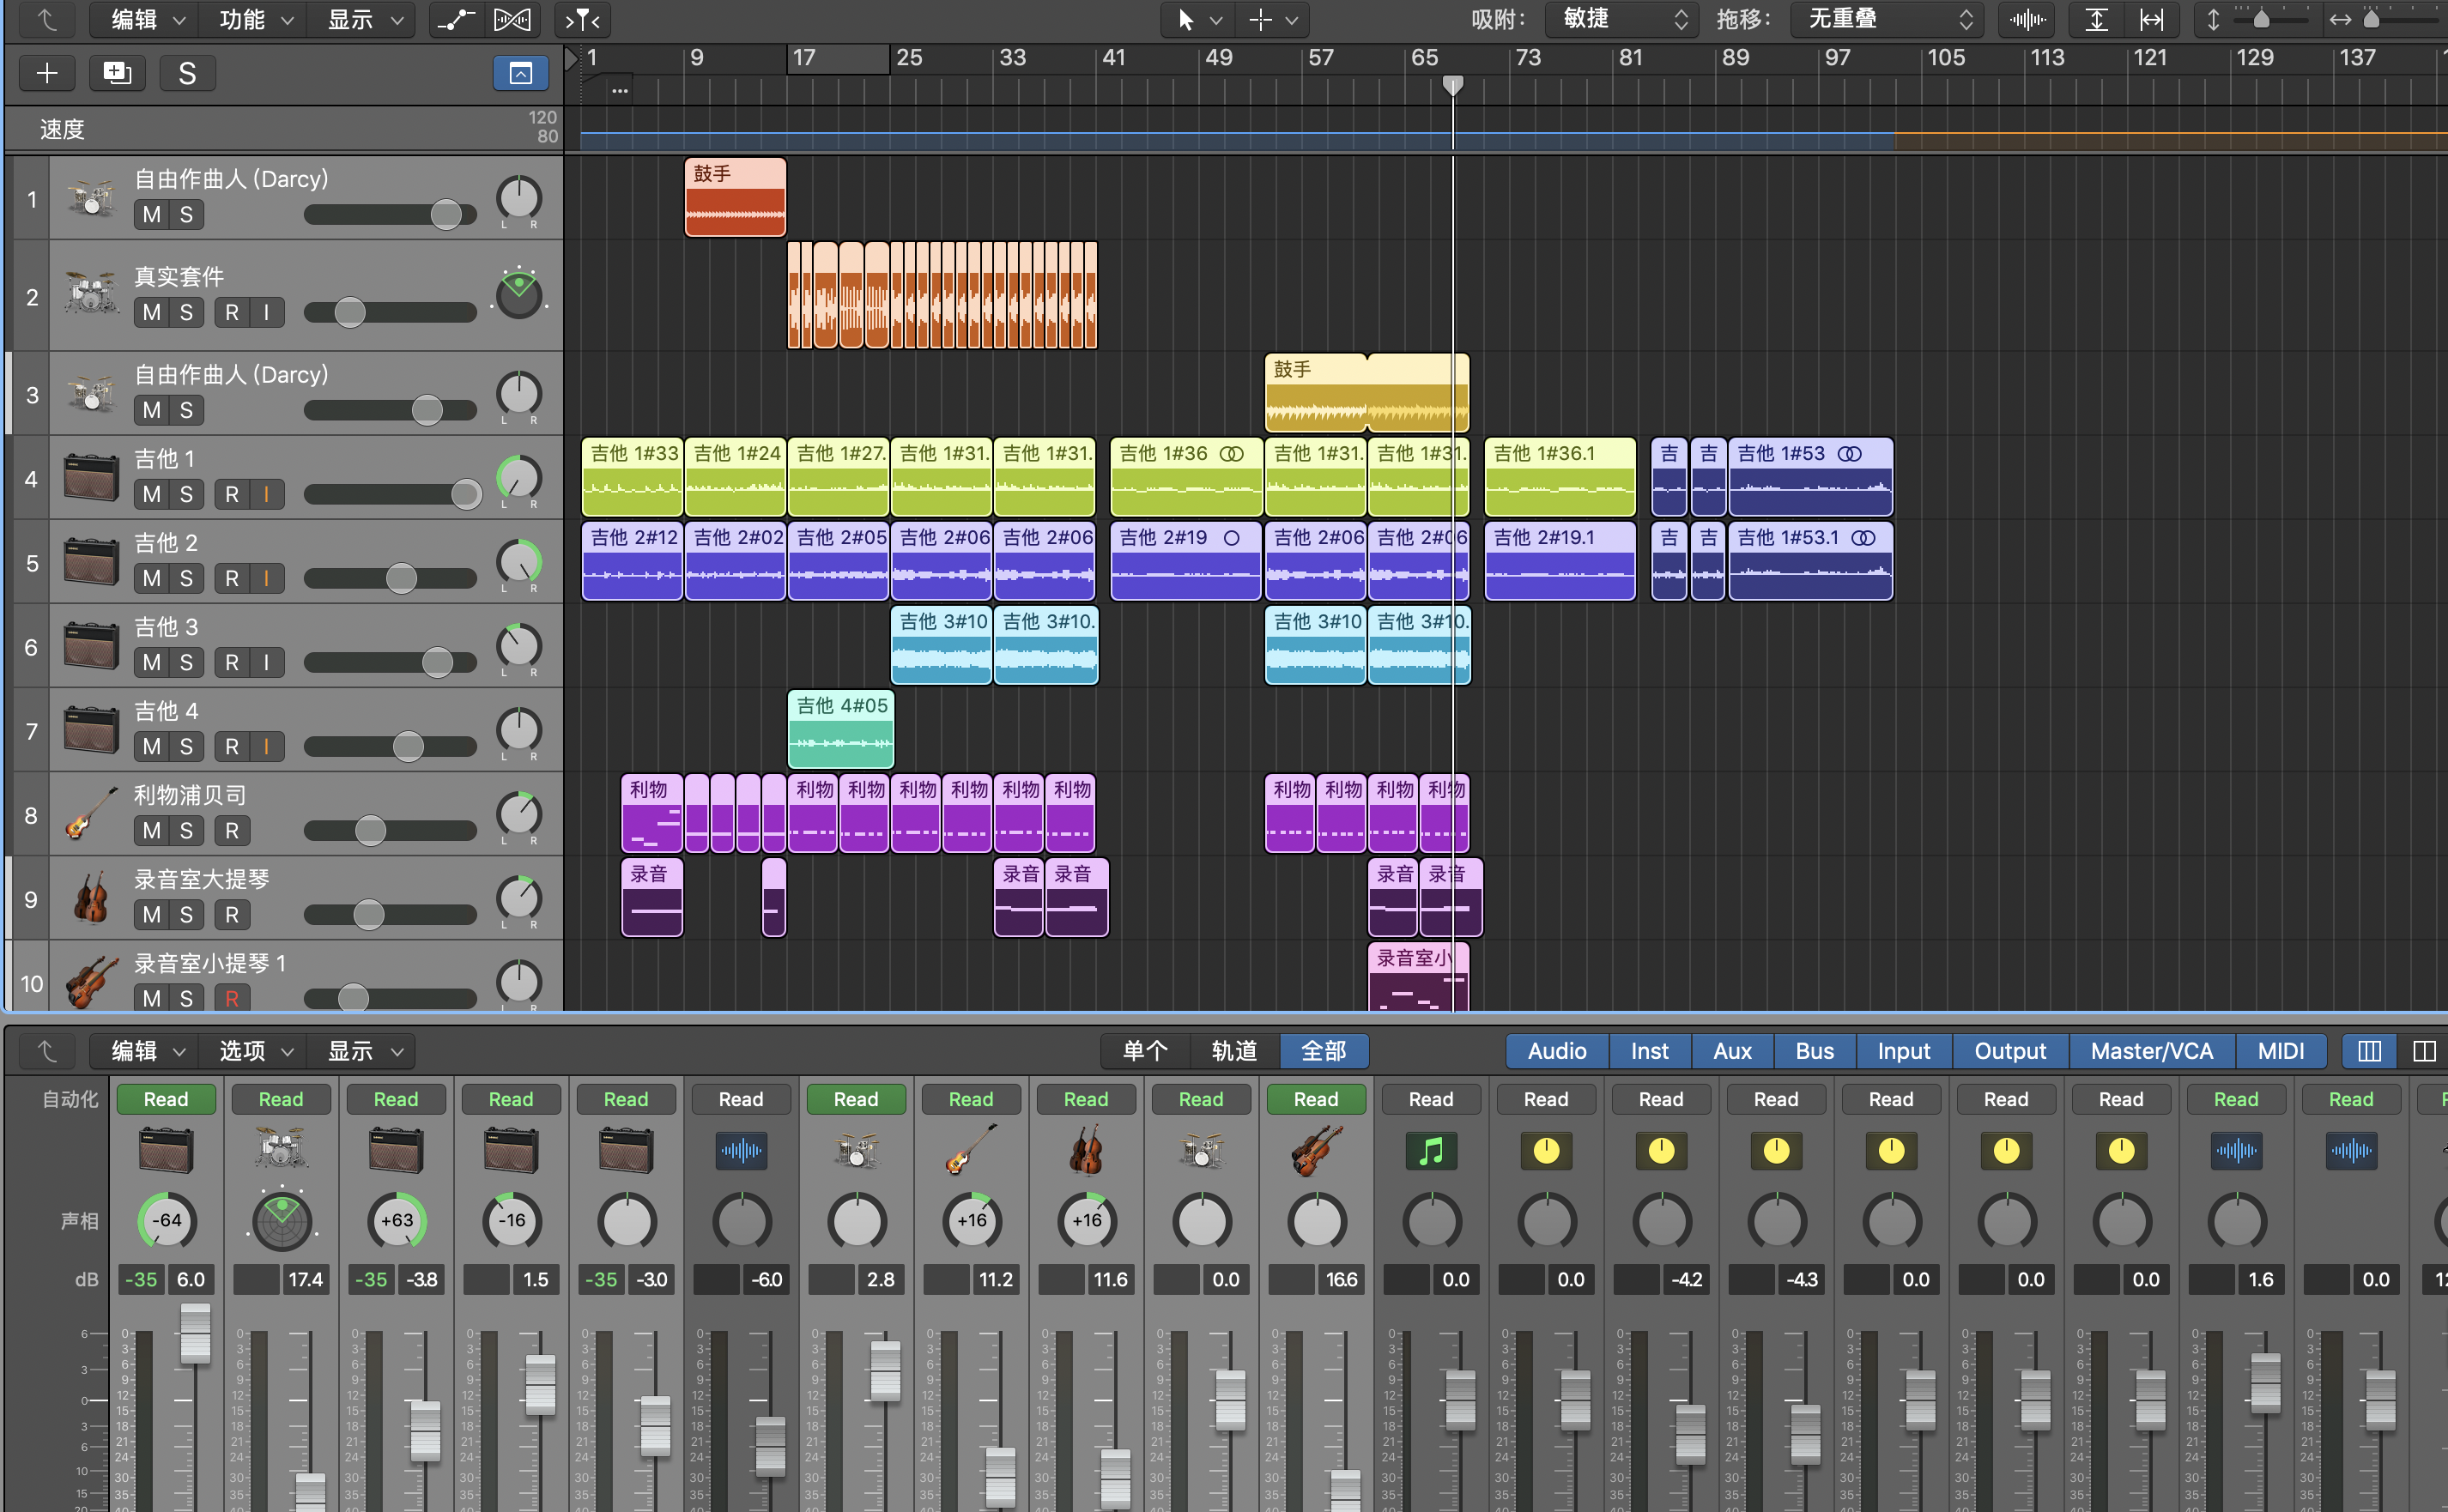Toggle the Output channel filter button
The height and width of the screenshot is (1512, 2448).
coord(2010,1051)
